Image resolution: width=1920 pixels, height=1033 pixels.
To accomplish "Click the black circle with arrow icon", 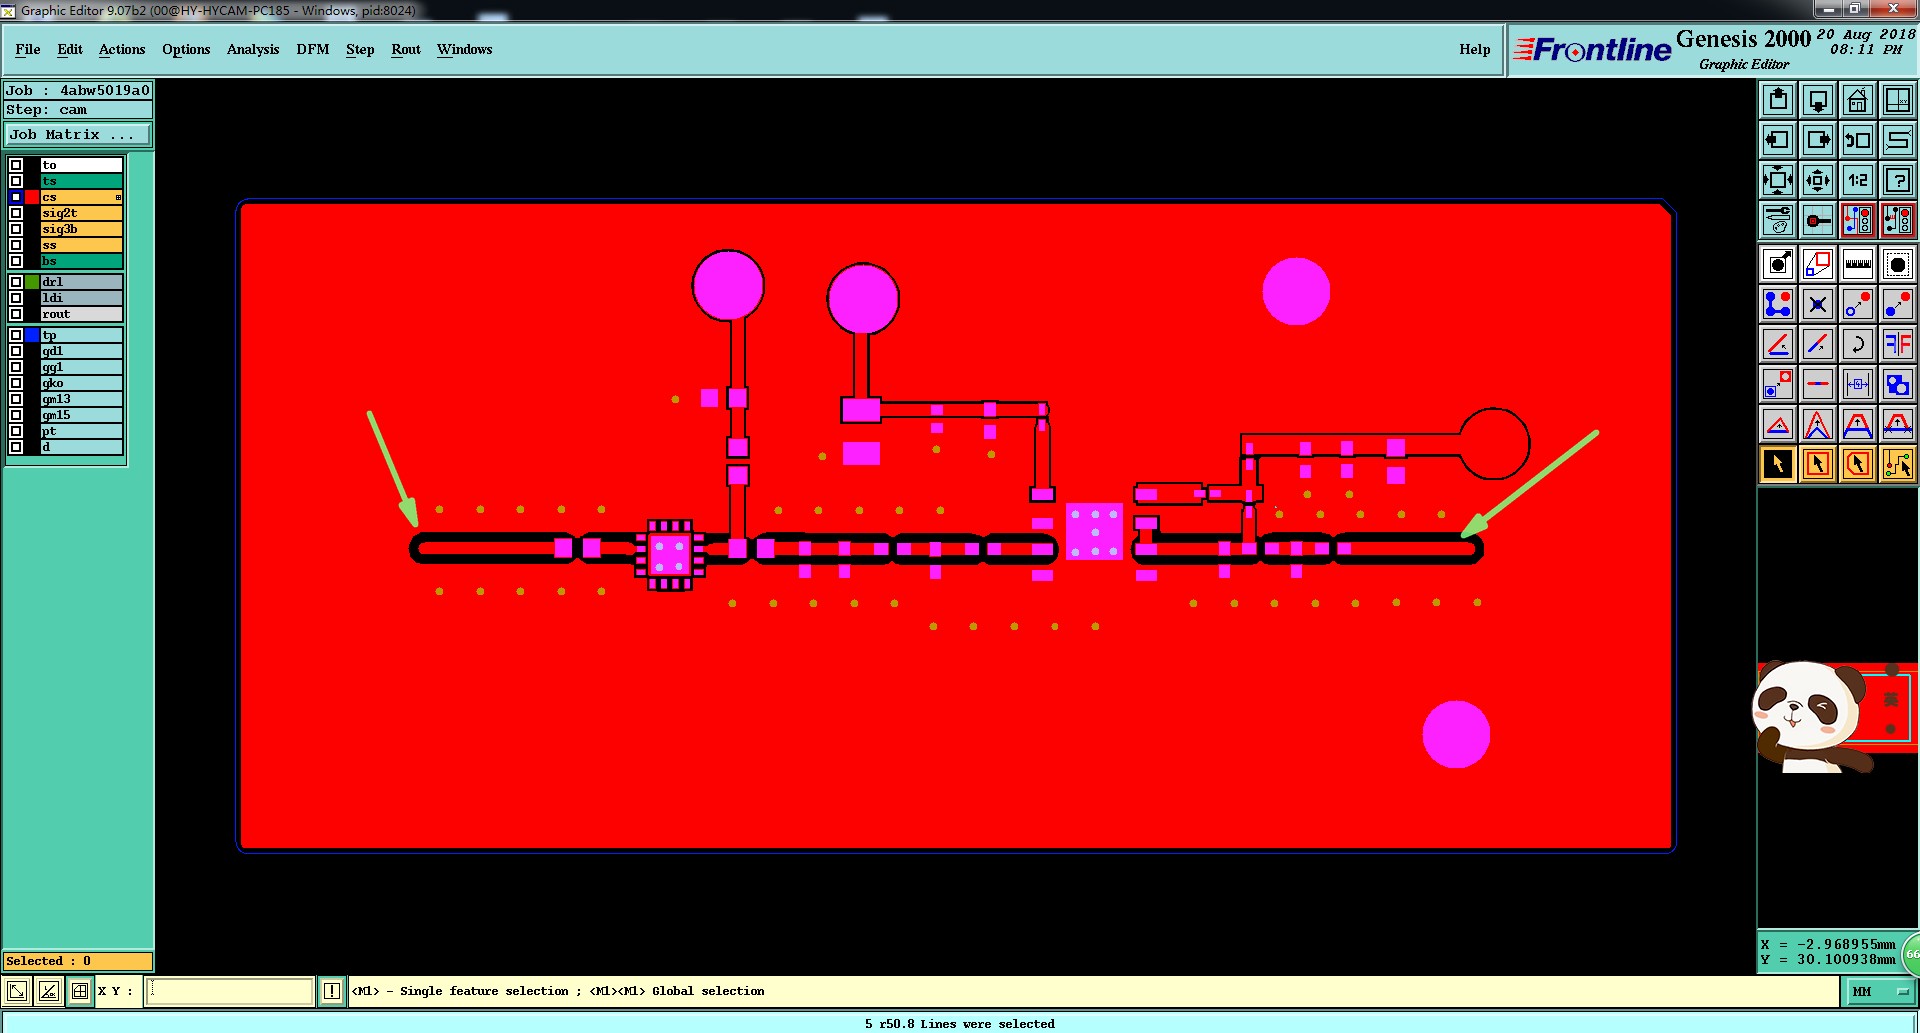I will (1778, 264).
